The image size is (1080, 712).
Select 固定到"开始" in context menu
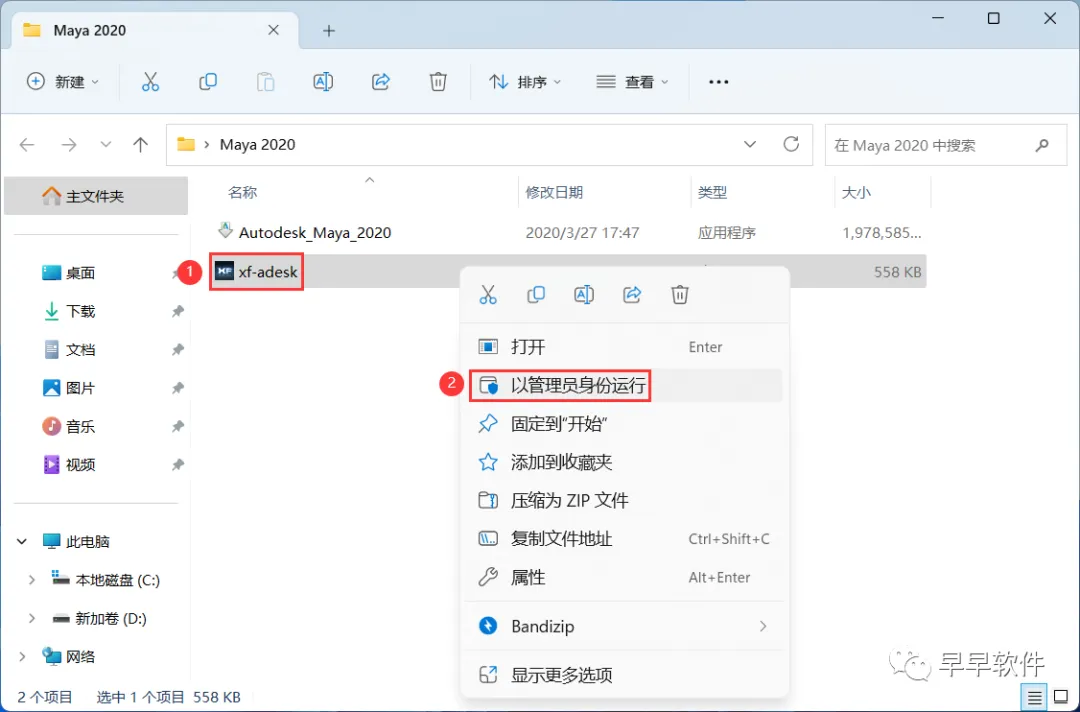(x=624, y=423)
